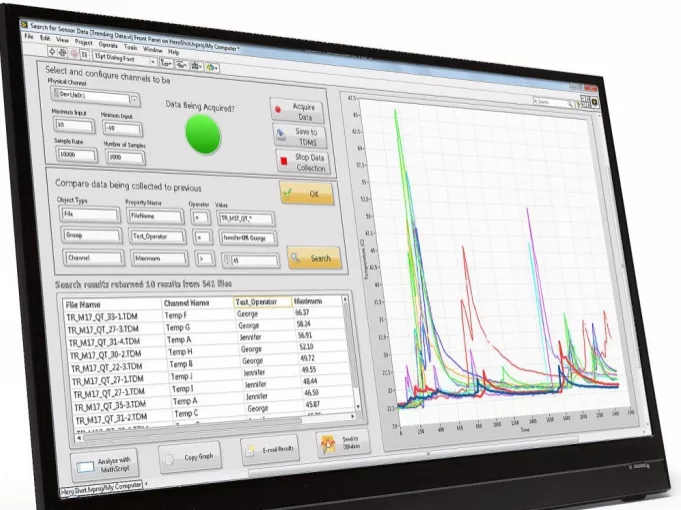Viewport: 681px width, 510px height.
Task: Open the Edit menu
Action: [x=45, y=38]
